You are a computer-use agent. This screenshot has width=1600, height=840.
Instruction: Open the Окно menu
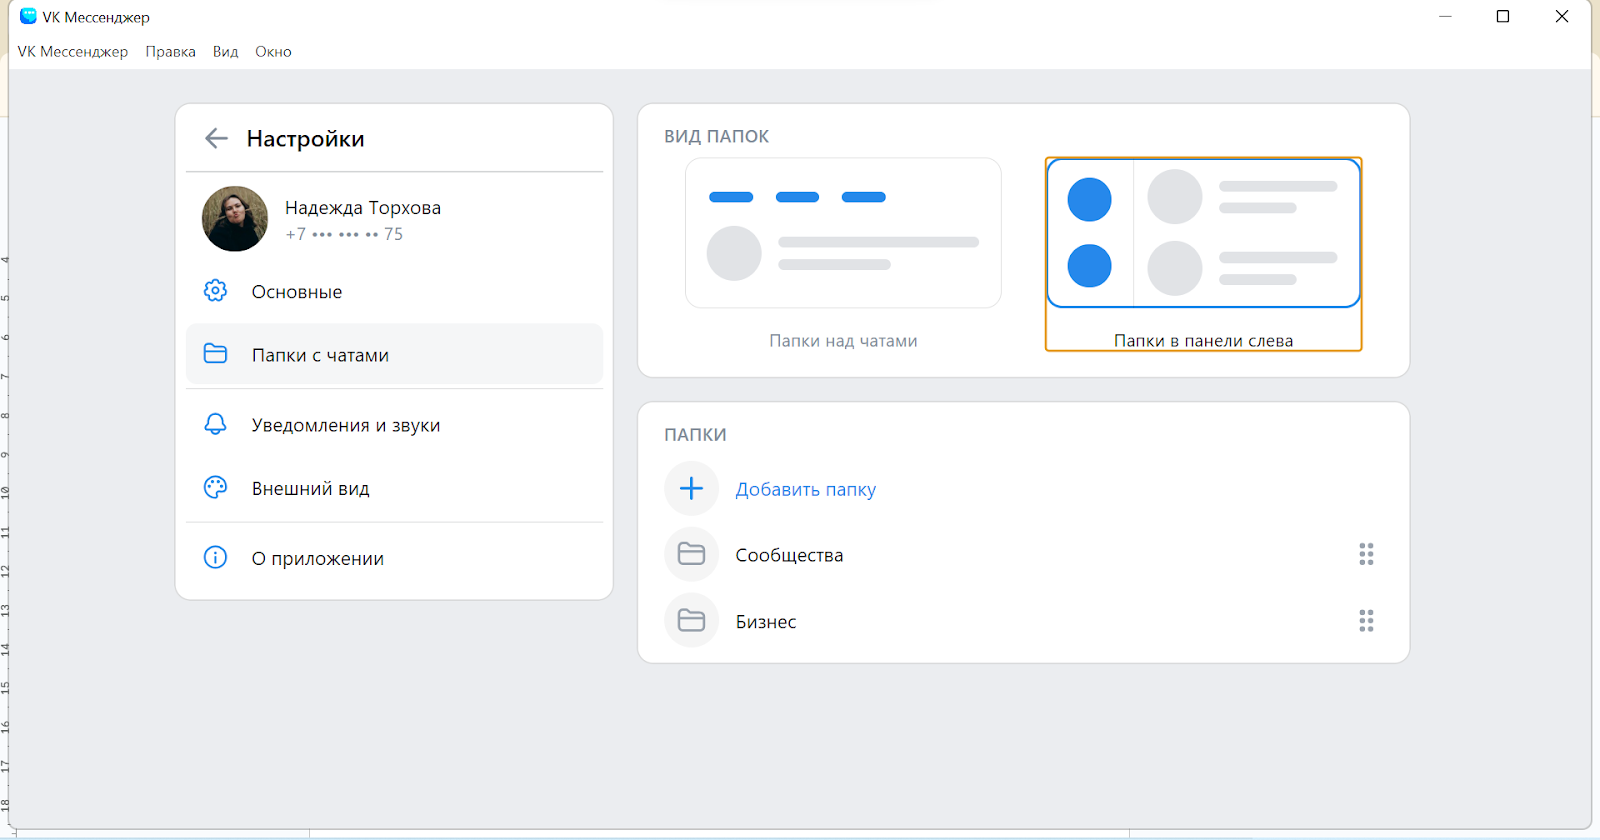point(273,52)
